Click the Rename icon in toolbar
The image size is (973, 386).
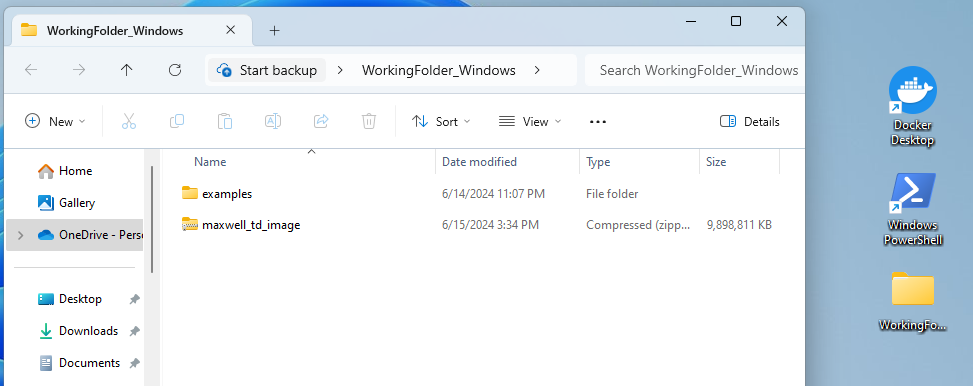click(273, 122)
